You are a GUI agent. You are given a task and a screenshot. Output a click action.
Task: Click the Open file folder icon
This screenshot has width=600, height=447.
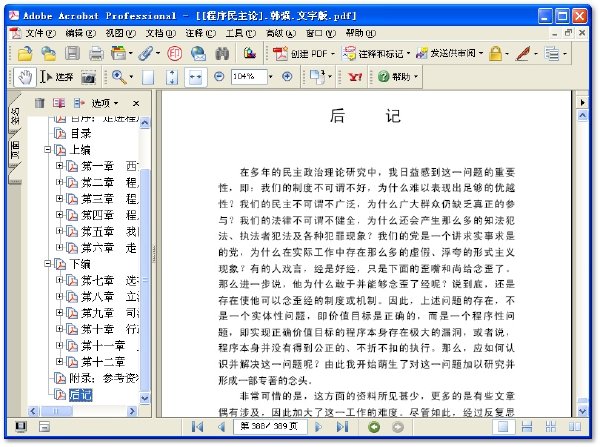tap(25, 54)
